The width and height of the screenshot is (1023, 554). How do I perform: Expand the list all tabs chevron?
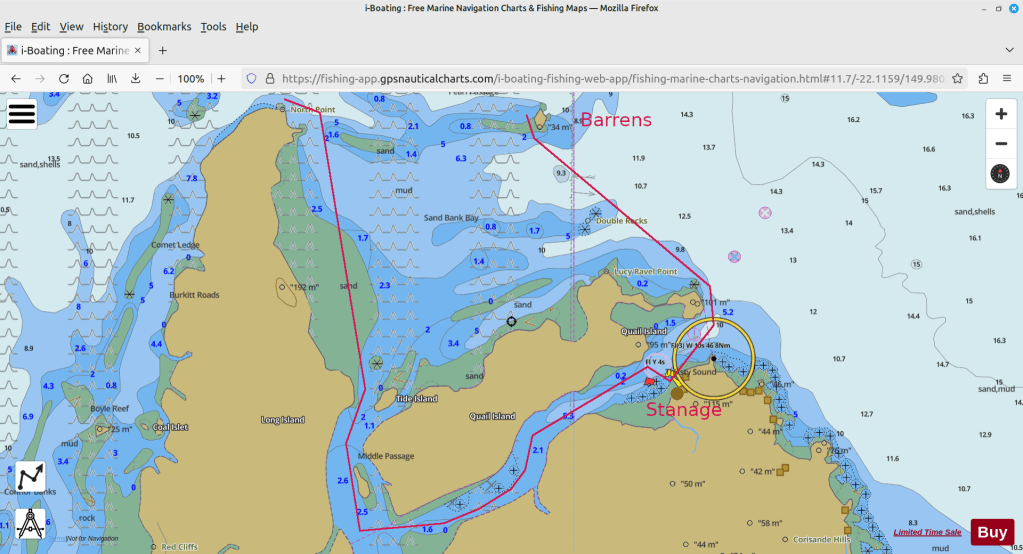pyautogui.click(x=1009, y=50)
